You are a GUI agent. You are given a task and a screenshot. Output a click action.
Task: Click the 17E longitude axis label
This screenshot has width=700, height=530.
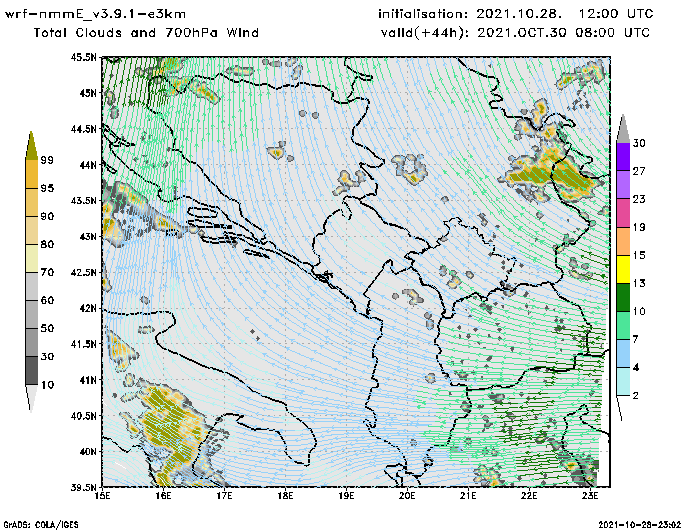point(225,496)
